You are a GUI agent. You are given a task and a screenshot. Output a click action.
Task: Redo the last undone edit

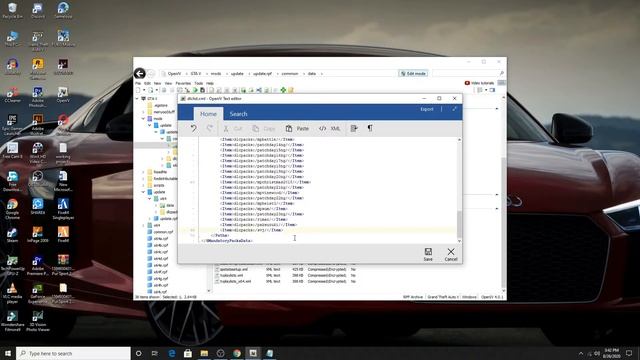pos(209,128)
